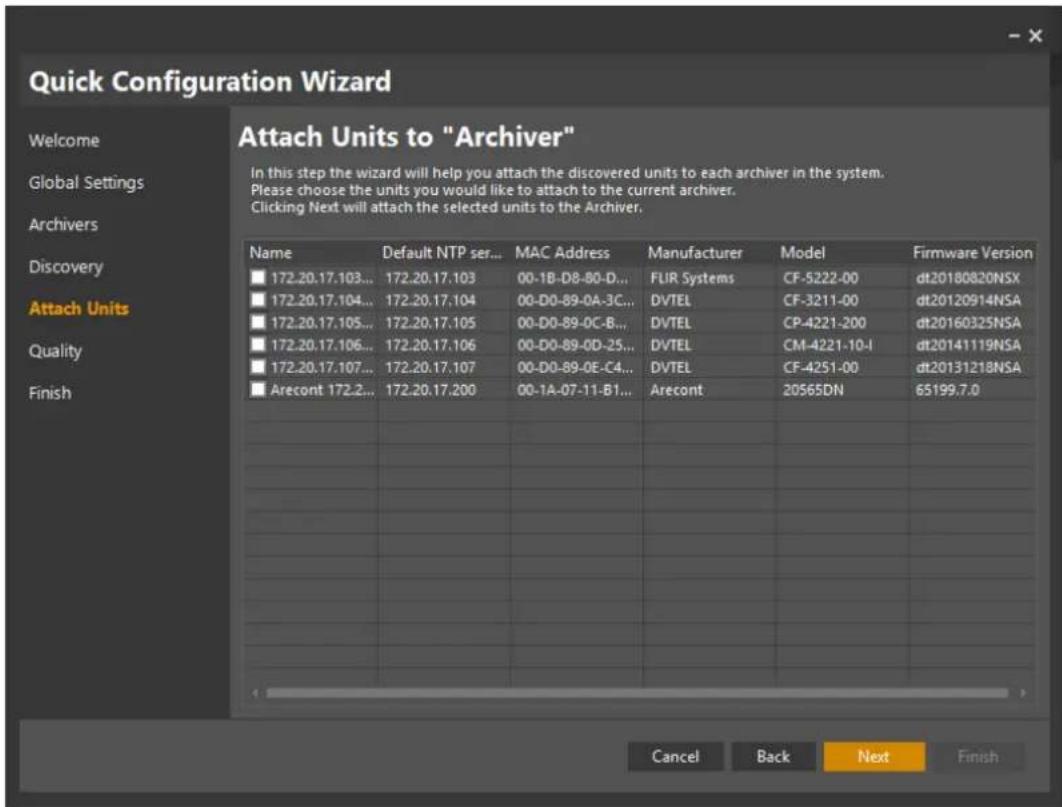Check the box for unit 172.20.17.107

(258, 367)
